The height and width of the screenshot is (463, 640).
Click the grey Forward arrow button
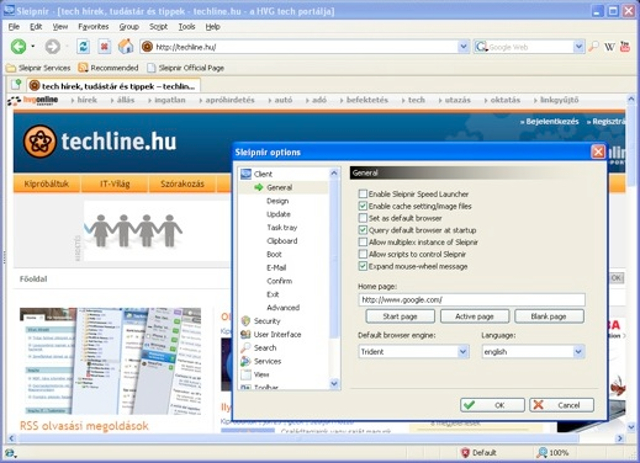[x=52, y=47]
